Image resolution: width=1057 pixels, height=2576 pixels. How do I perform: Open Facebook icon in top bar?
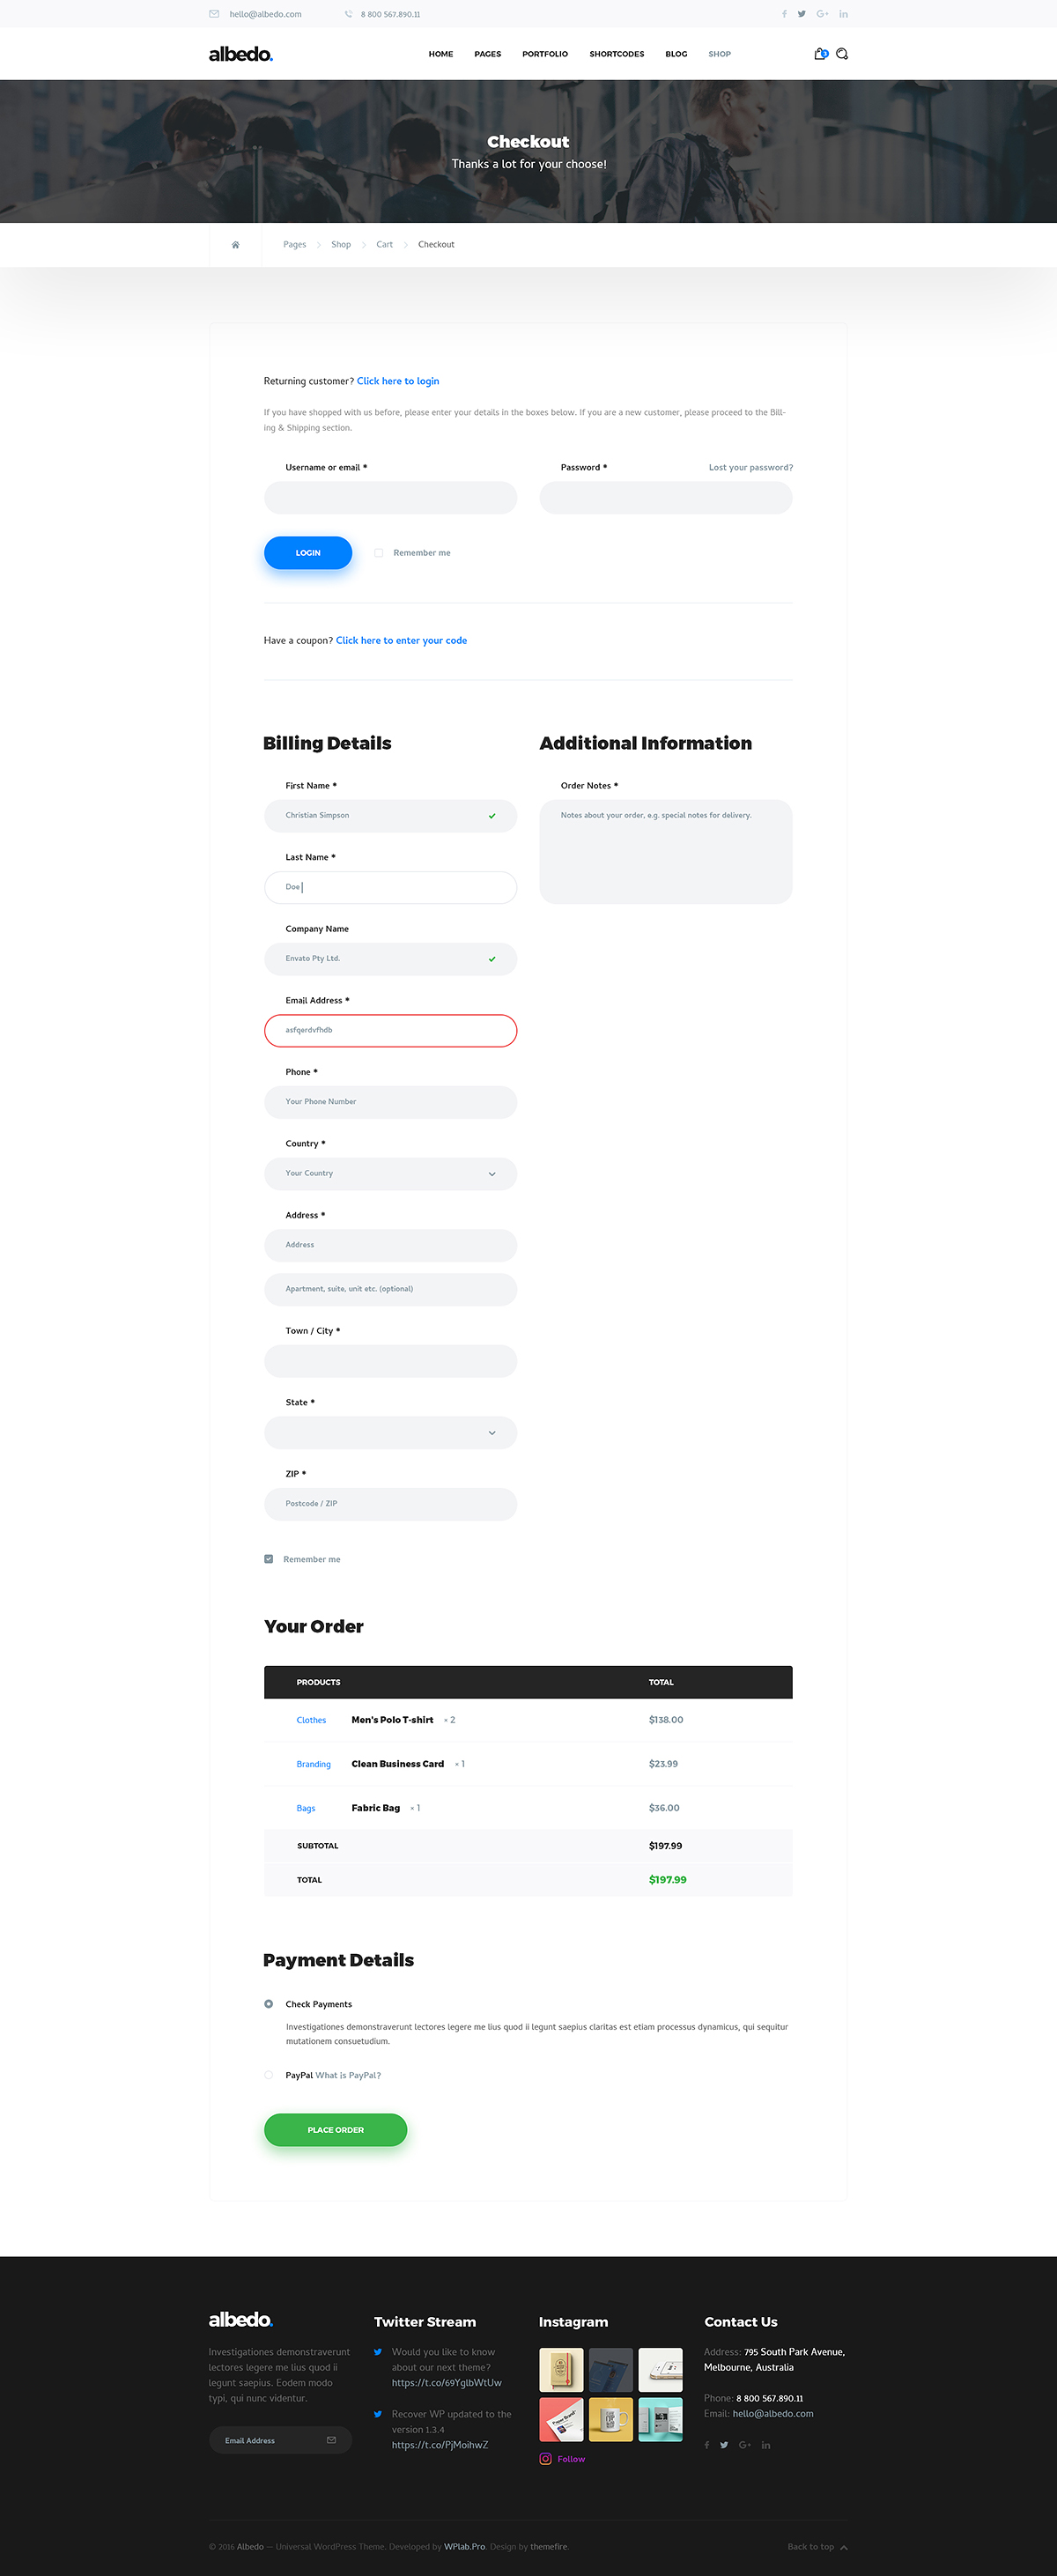[784, 14]
